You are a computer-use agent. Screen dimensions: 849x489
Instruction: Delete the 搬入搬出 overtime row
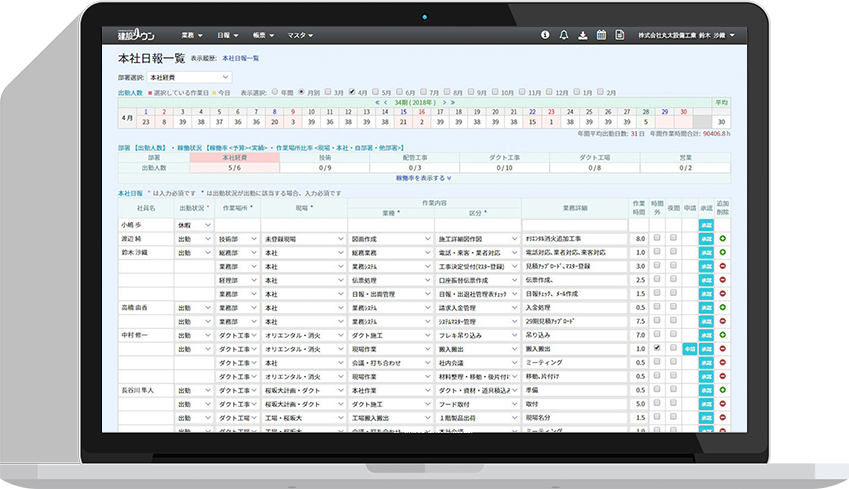722,349
